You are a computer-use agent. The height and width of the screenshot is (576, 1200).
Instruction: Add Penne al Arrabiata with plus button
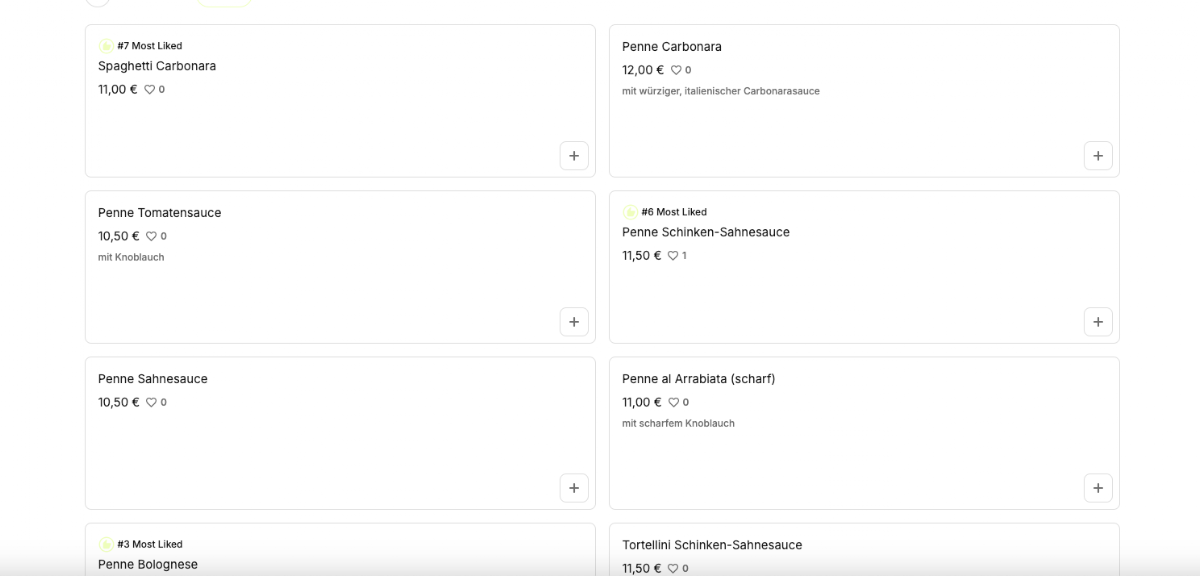[x=1098, y=488]
